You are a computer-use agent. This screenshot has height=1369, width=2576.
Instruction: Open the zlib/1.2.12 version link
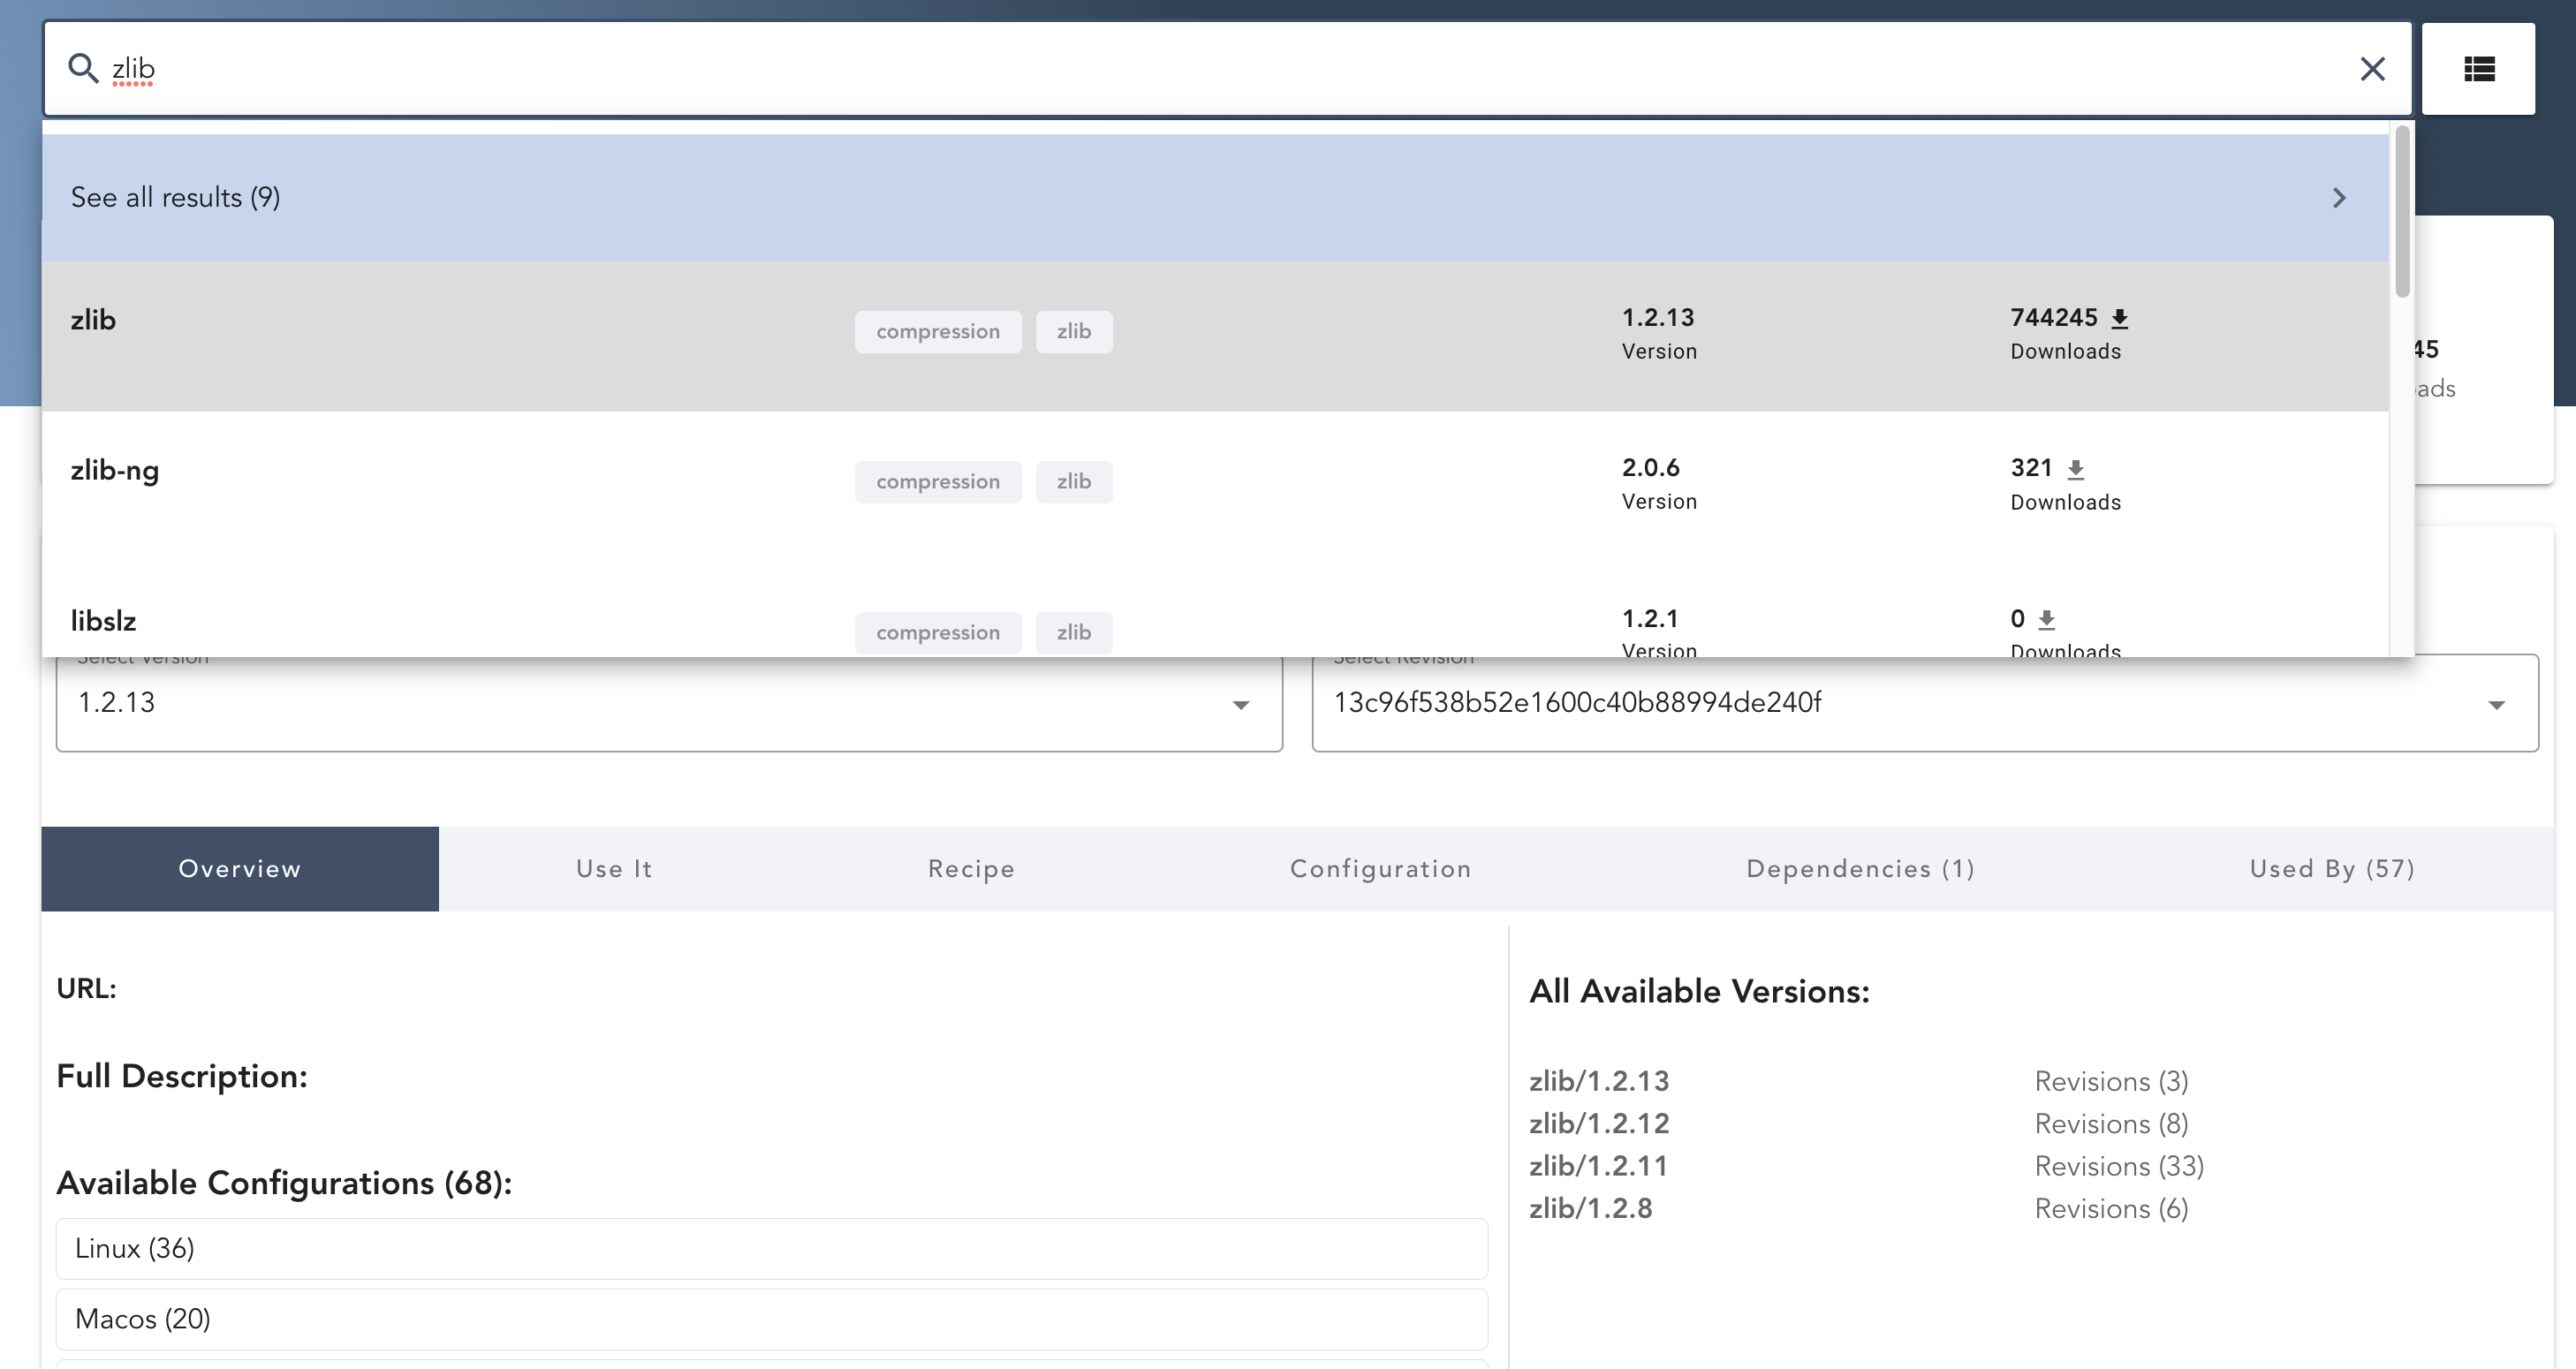1598,1123
